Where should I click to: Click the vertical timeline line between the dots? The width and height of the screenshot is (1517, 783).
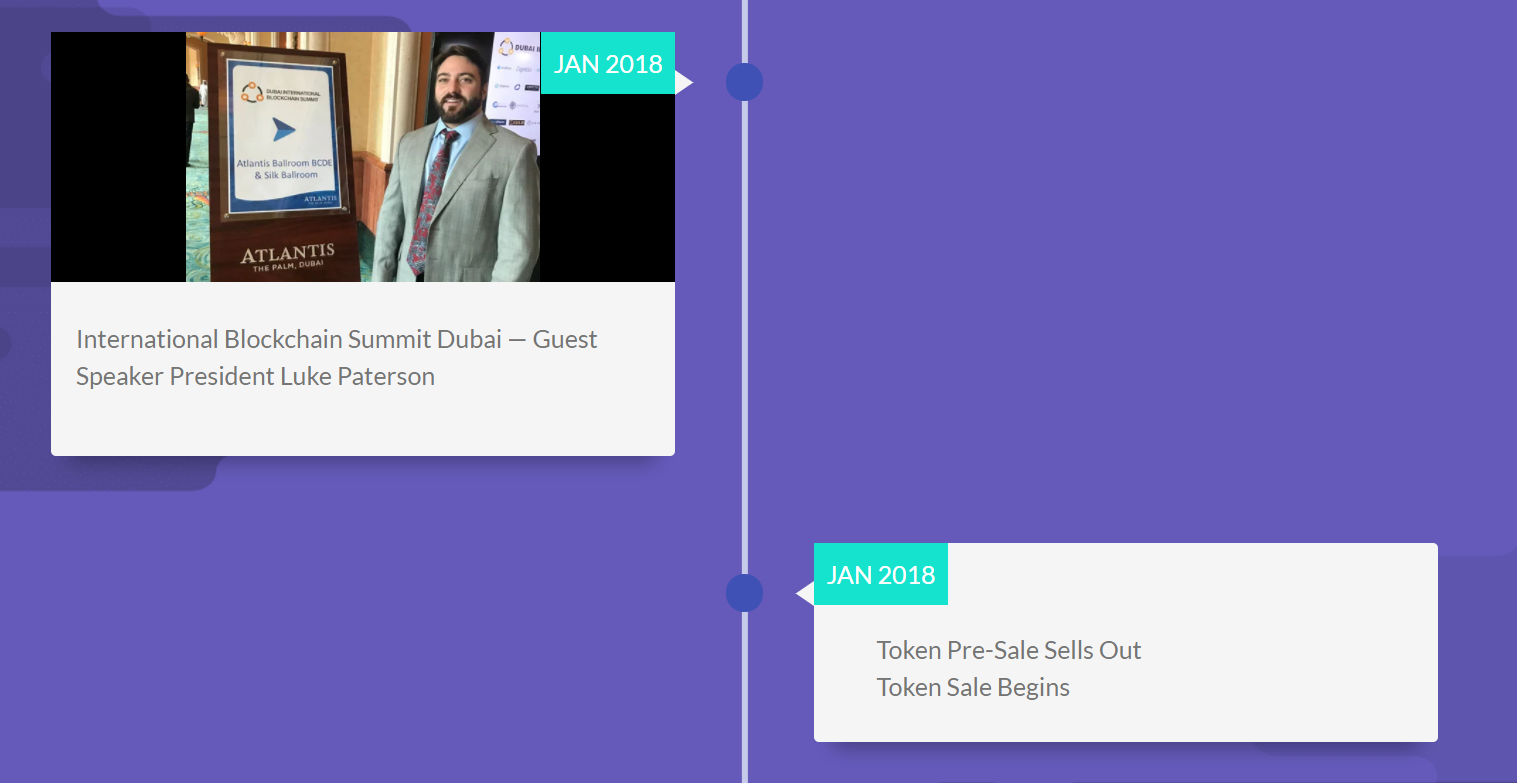tap(744, 340)
